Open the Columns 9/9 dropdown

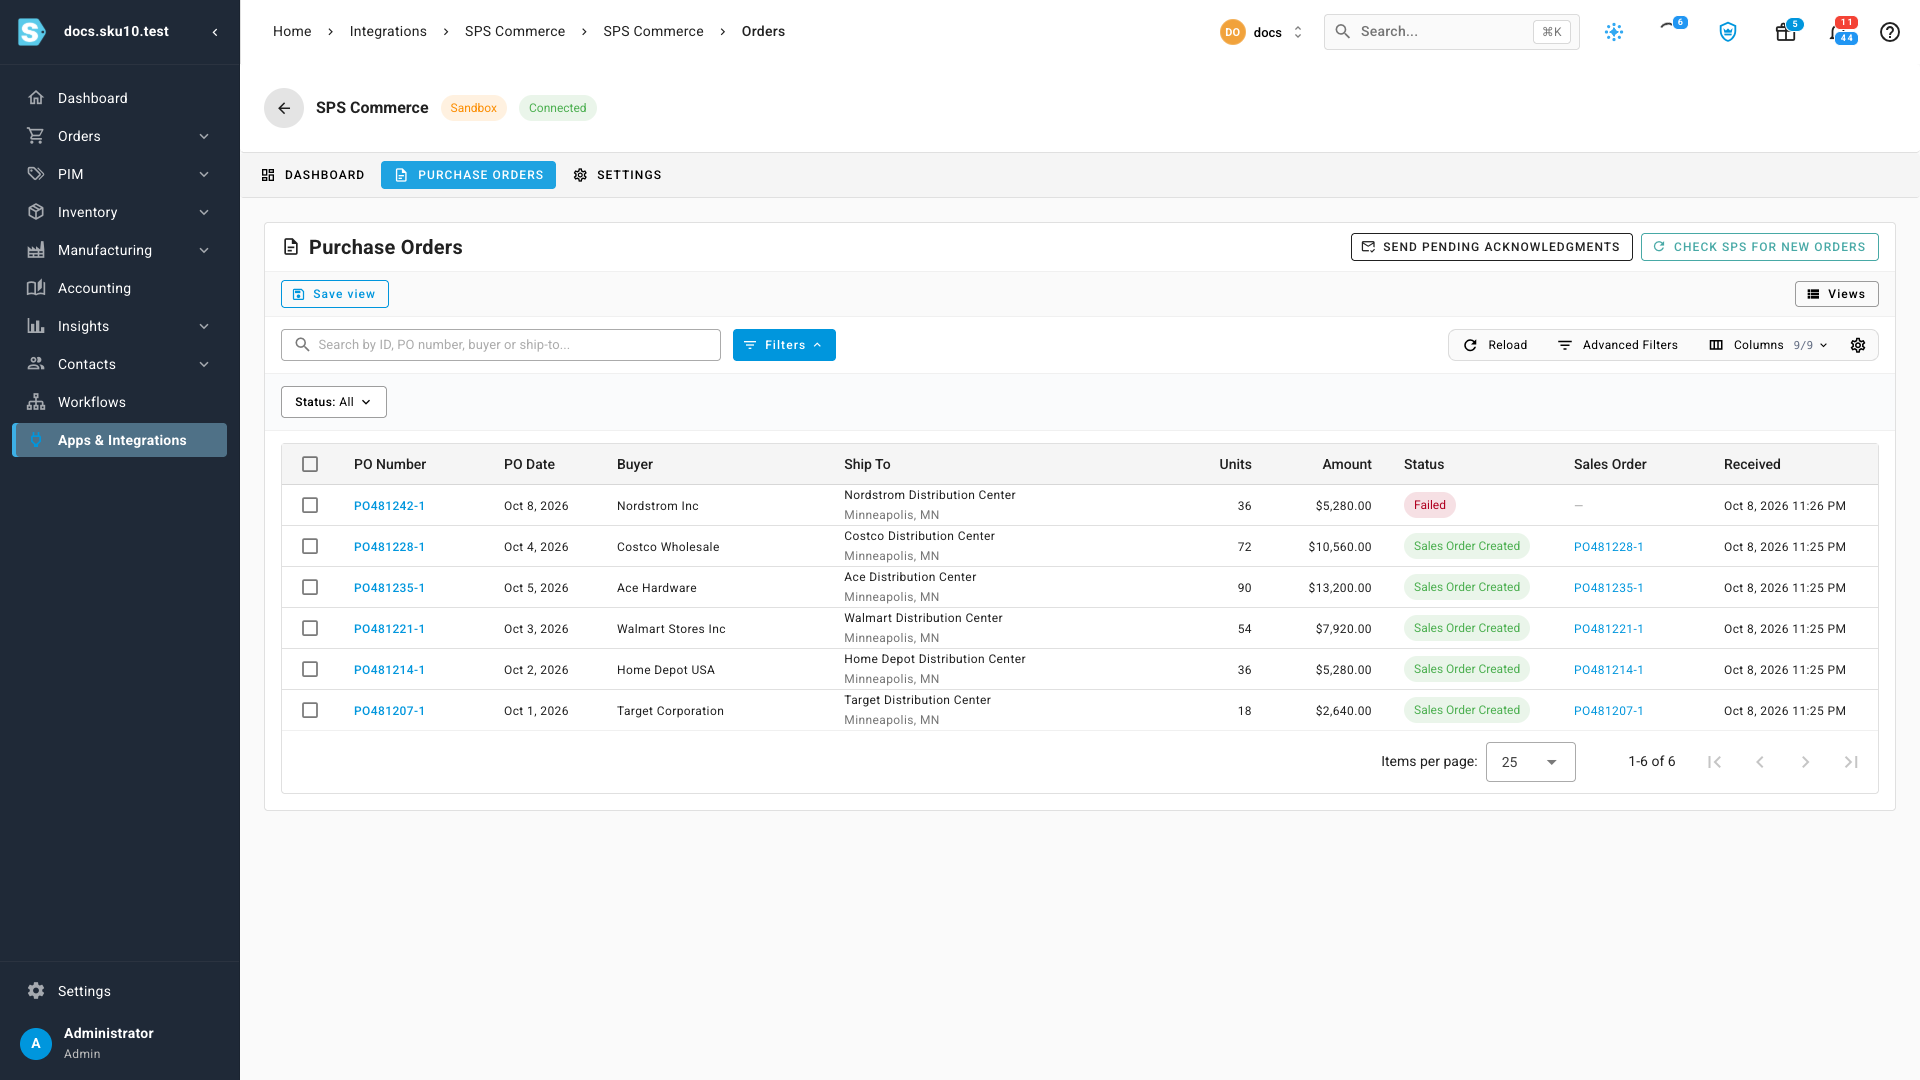tap(1768, 345)
